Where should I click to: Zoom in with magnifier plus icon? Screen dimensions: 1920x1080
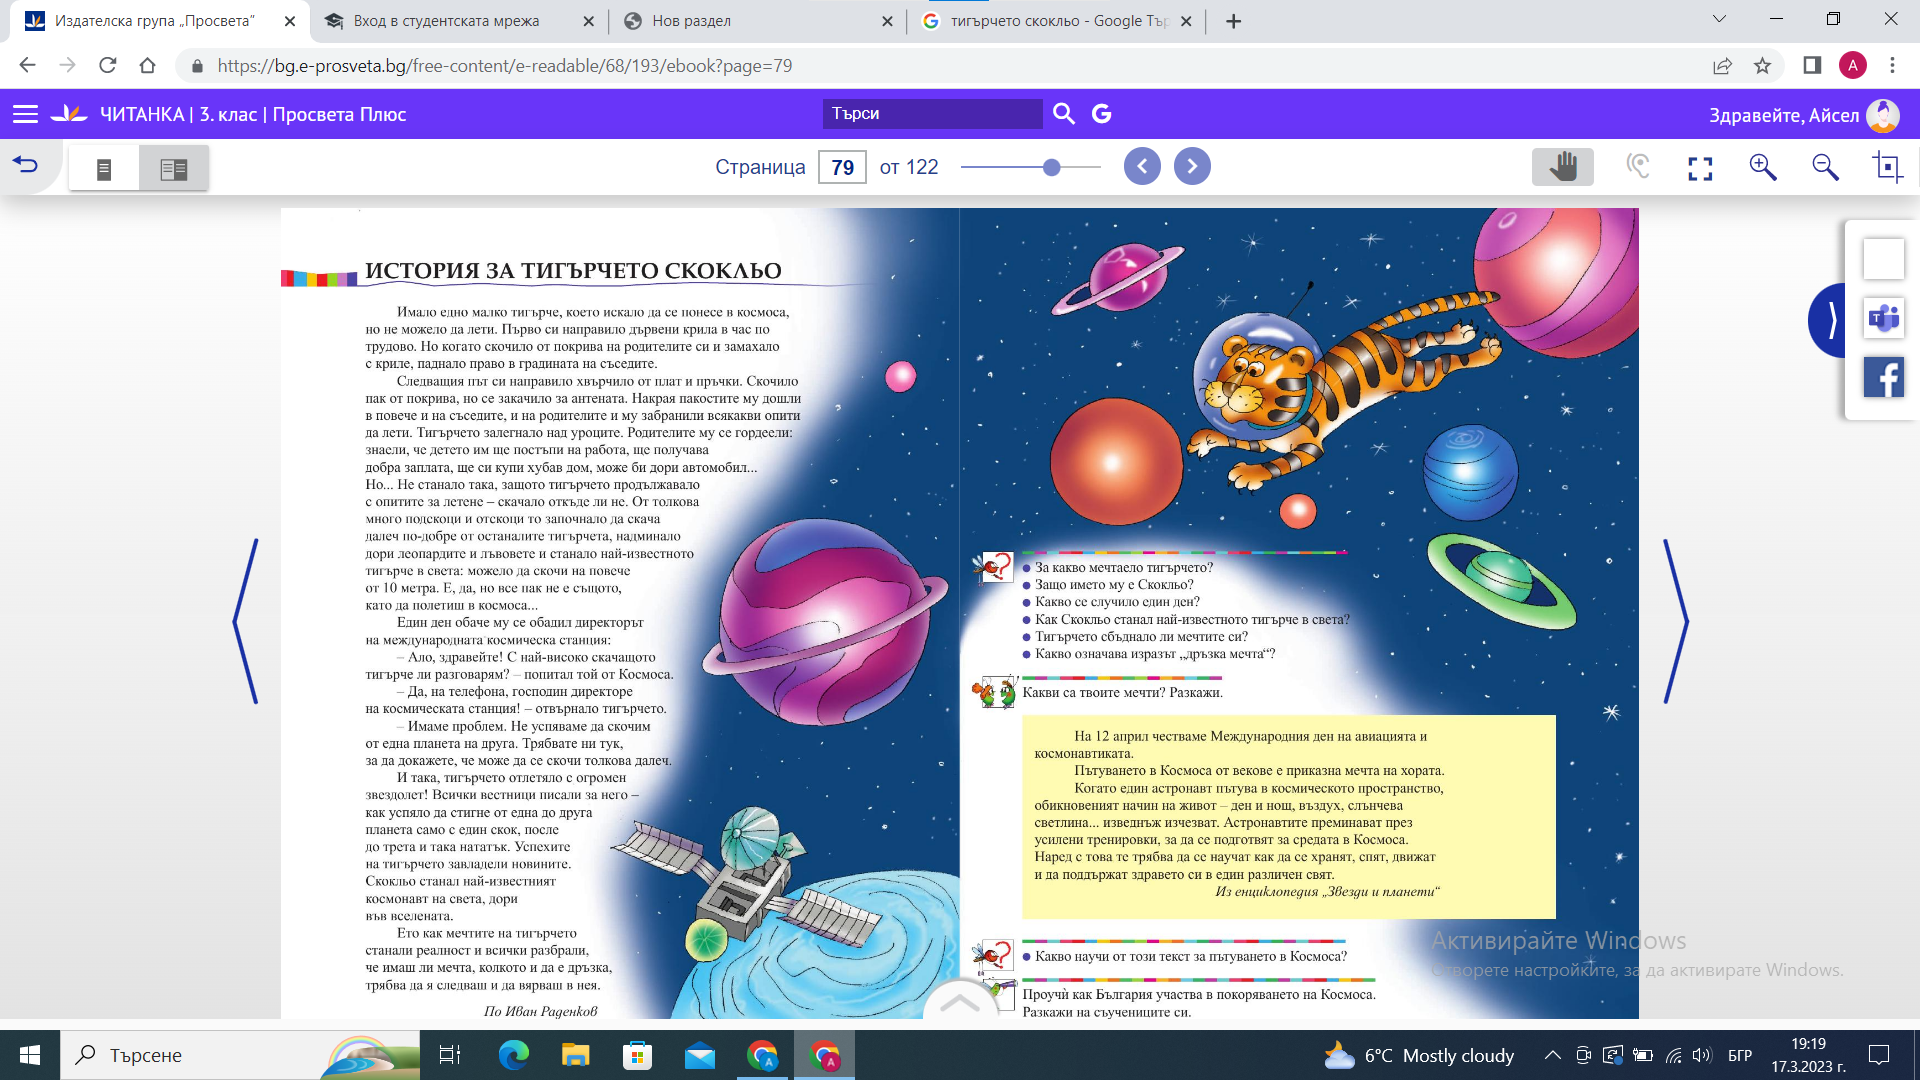tap(1763, 167)
